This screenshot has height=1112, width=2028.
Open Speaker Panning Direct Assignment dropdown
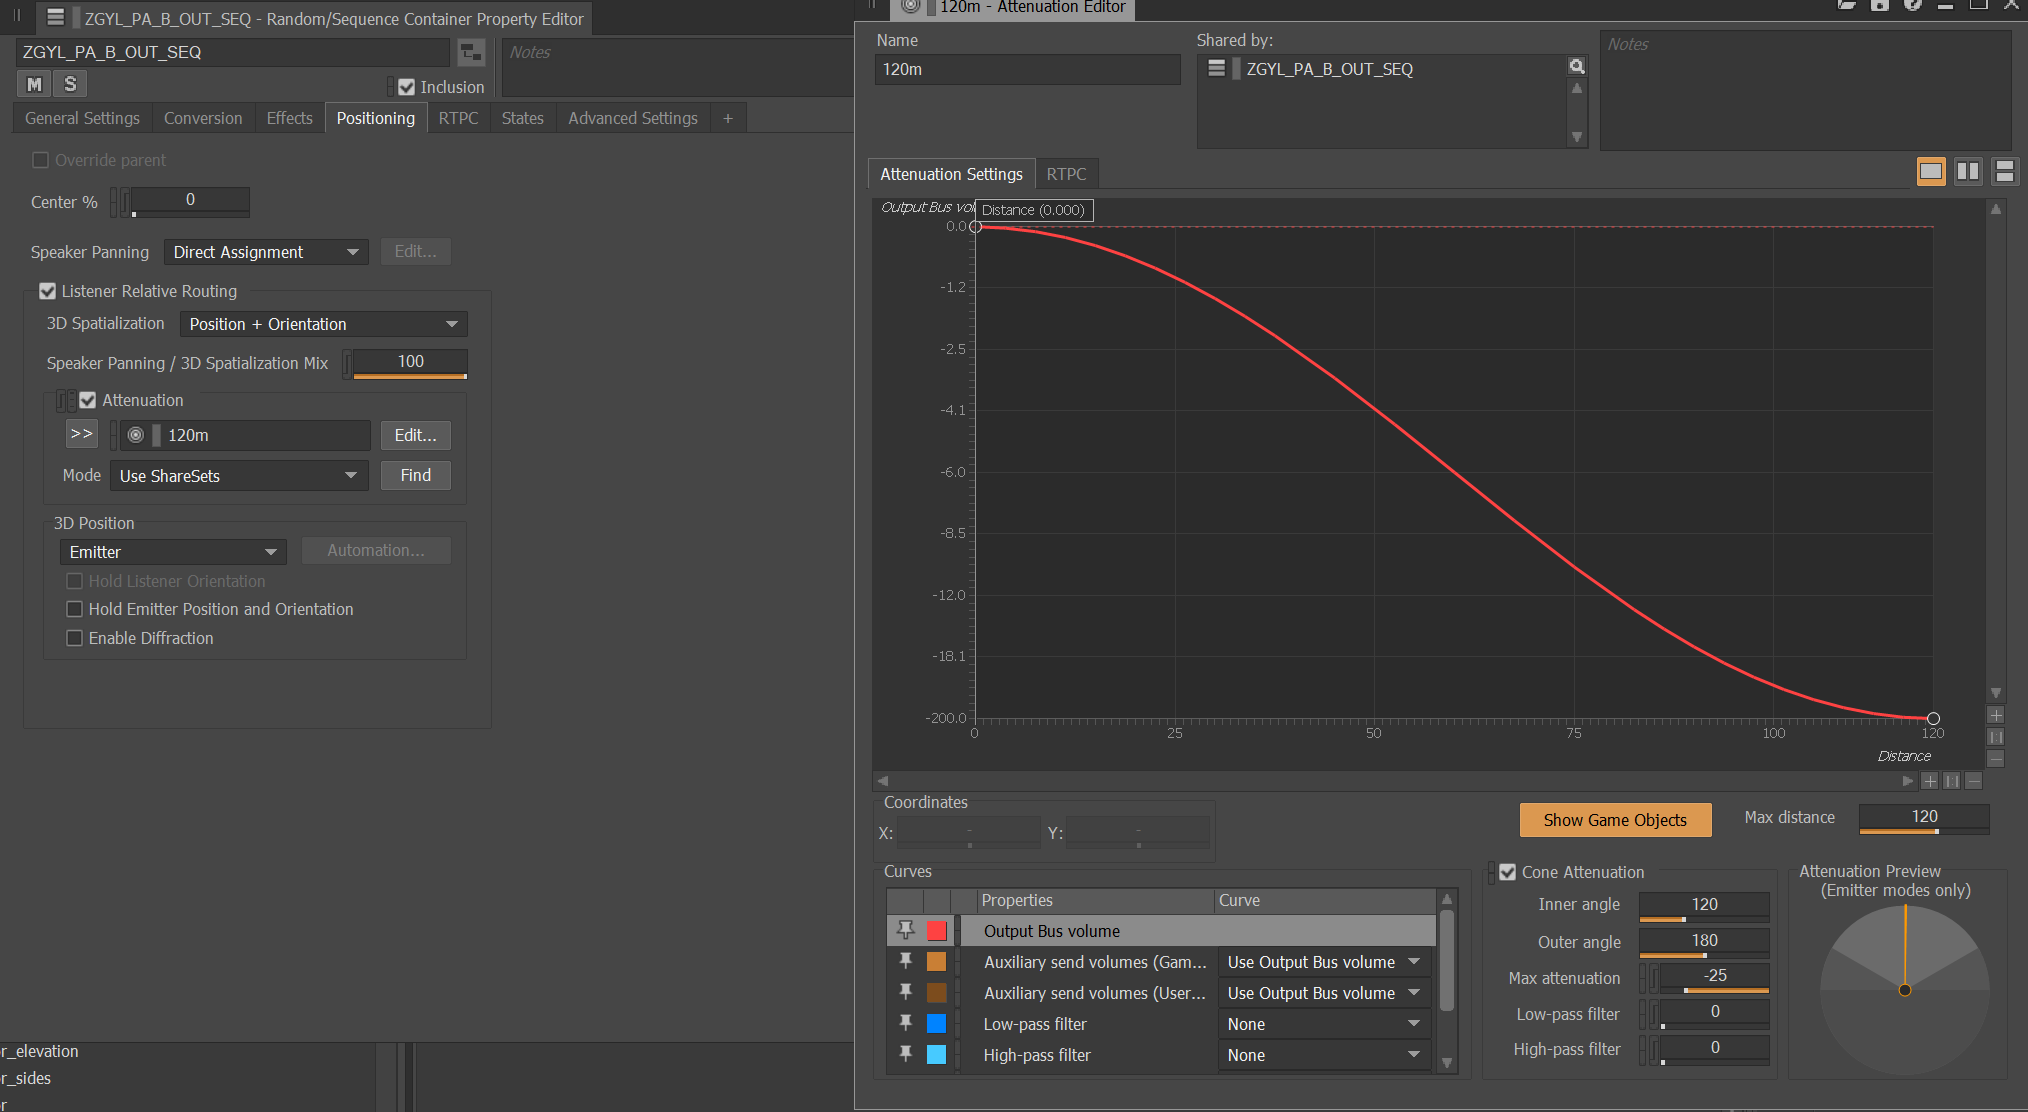pyautogui.click(x=266, y=252)
